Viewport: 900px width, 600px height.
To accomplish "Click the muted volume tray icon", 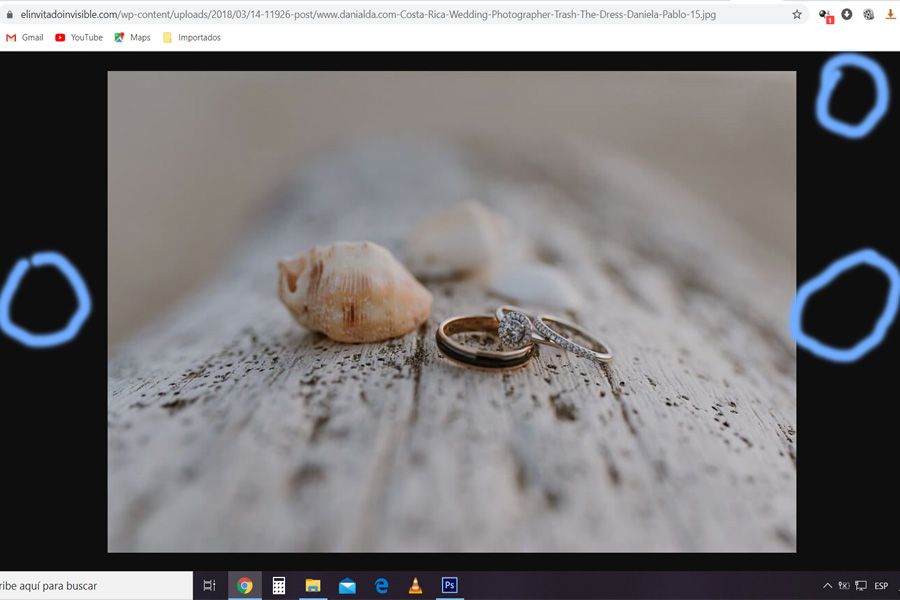I will point(844,586).
